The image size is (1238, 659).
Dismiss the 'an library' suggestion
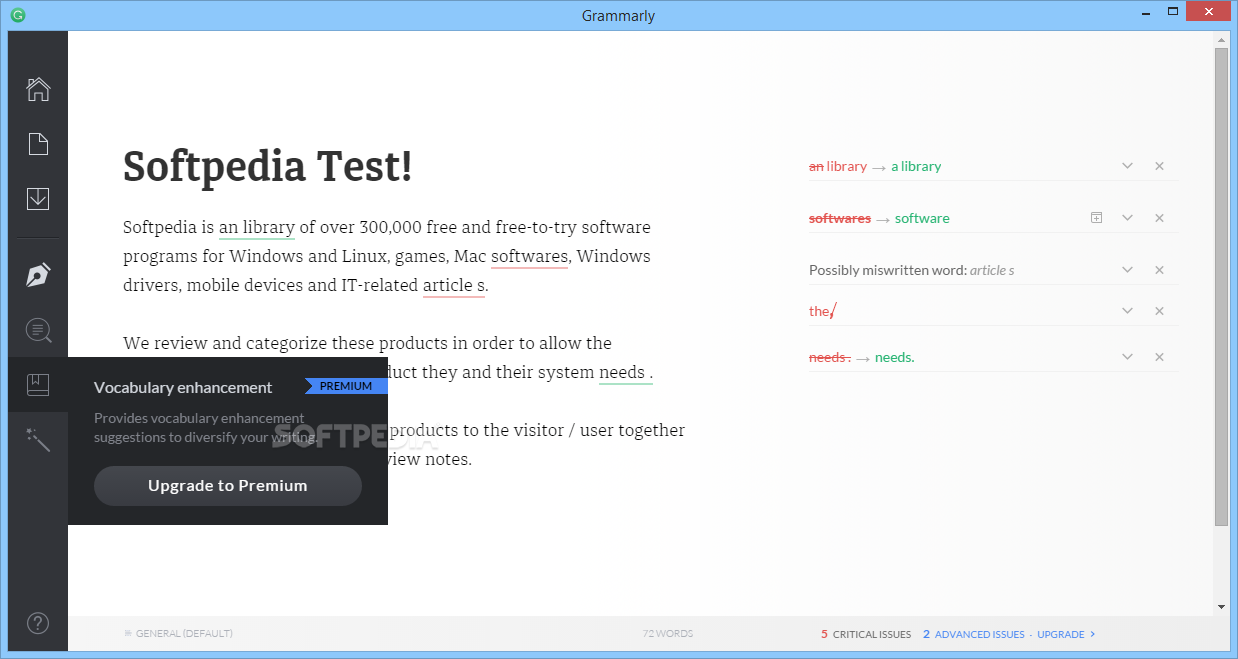click(x=1159, y=166)
